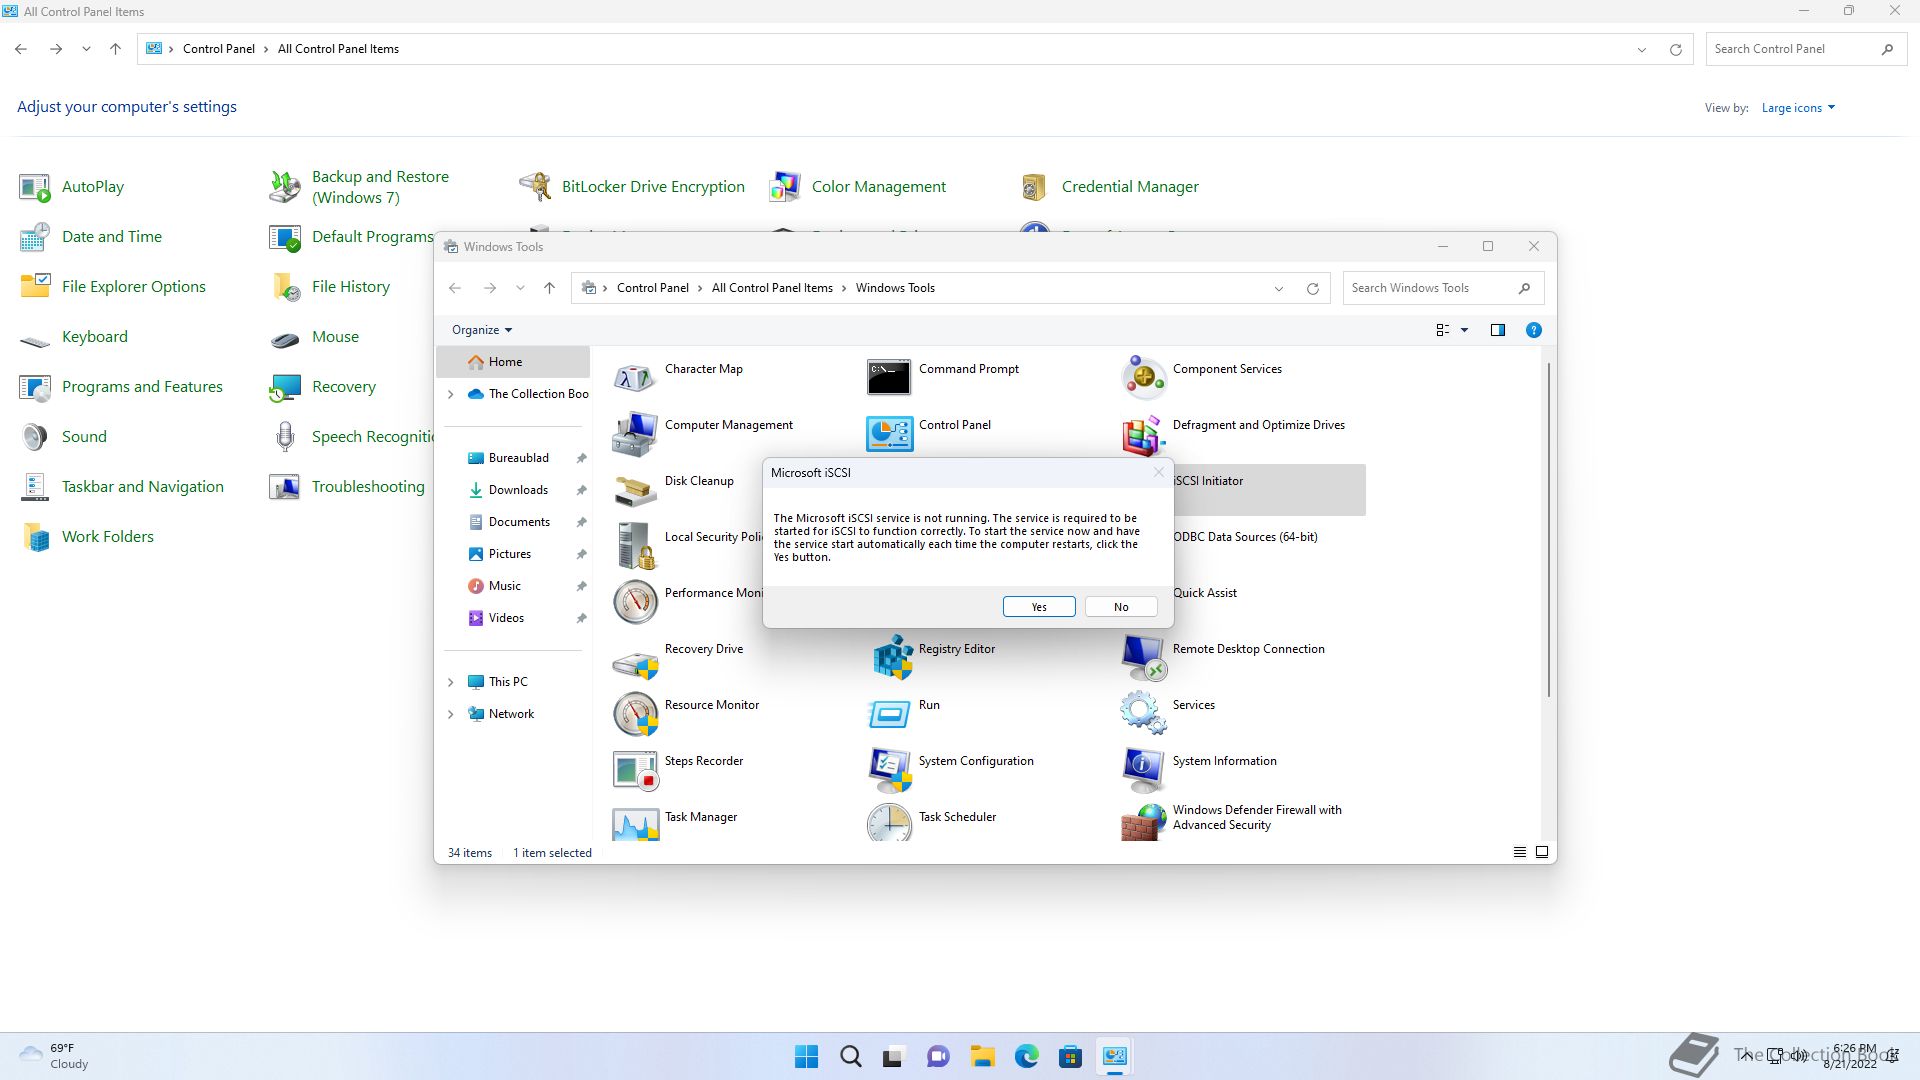Open Resource Monitor icon
Viewport: 1920px width, 1080px height.
tap(635, 714)
